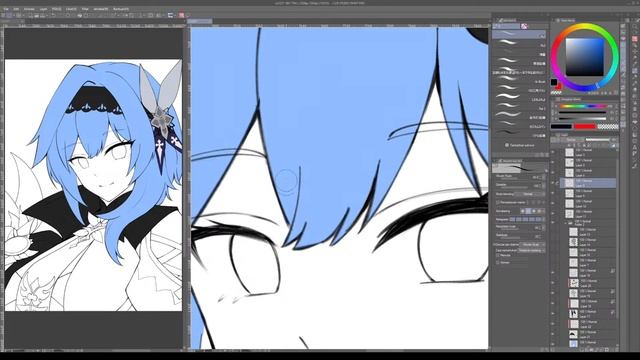
Task: Toggle the second-to-last checkbox in Tool property
Action: click(x=498, y=256)
